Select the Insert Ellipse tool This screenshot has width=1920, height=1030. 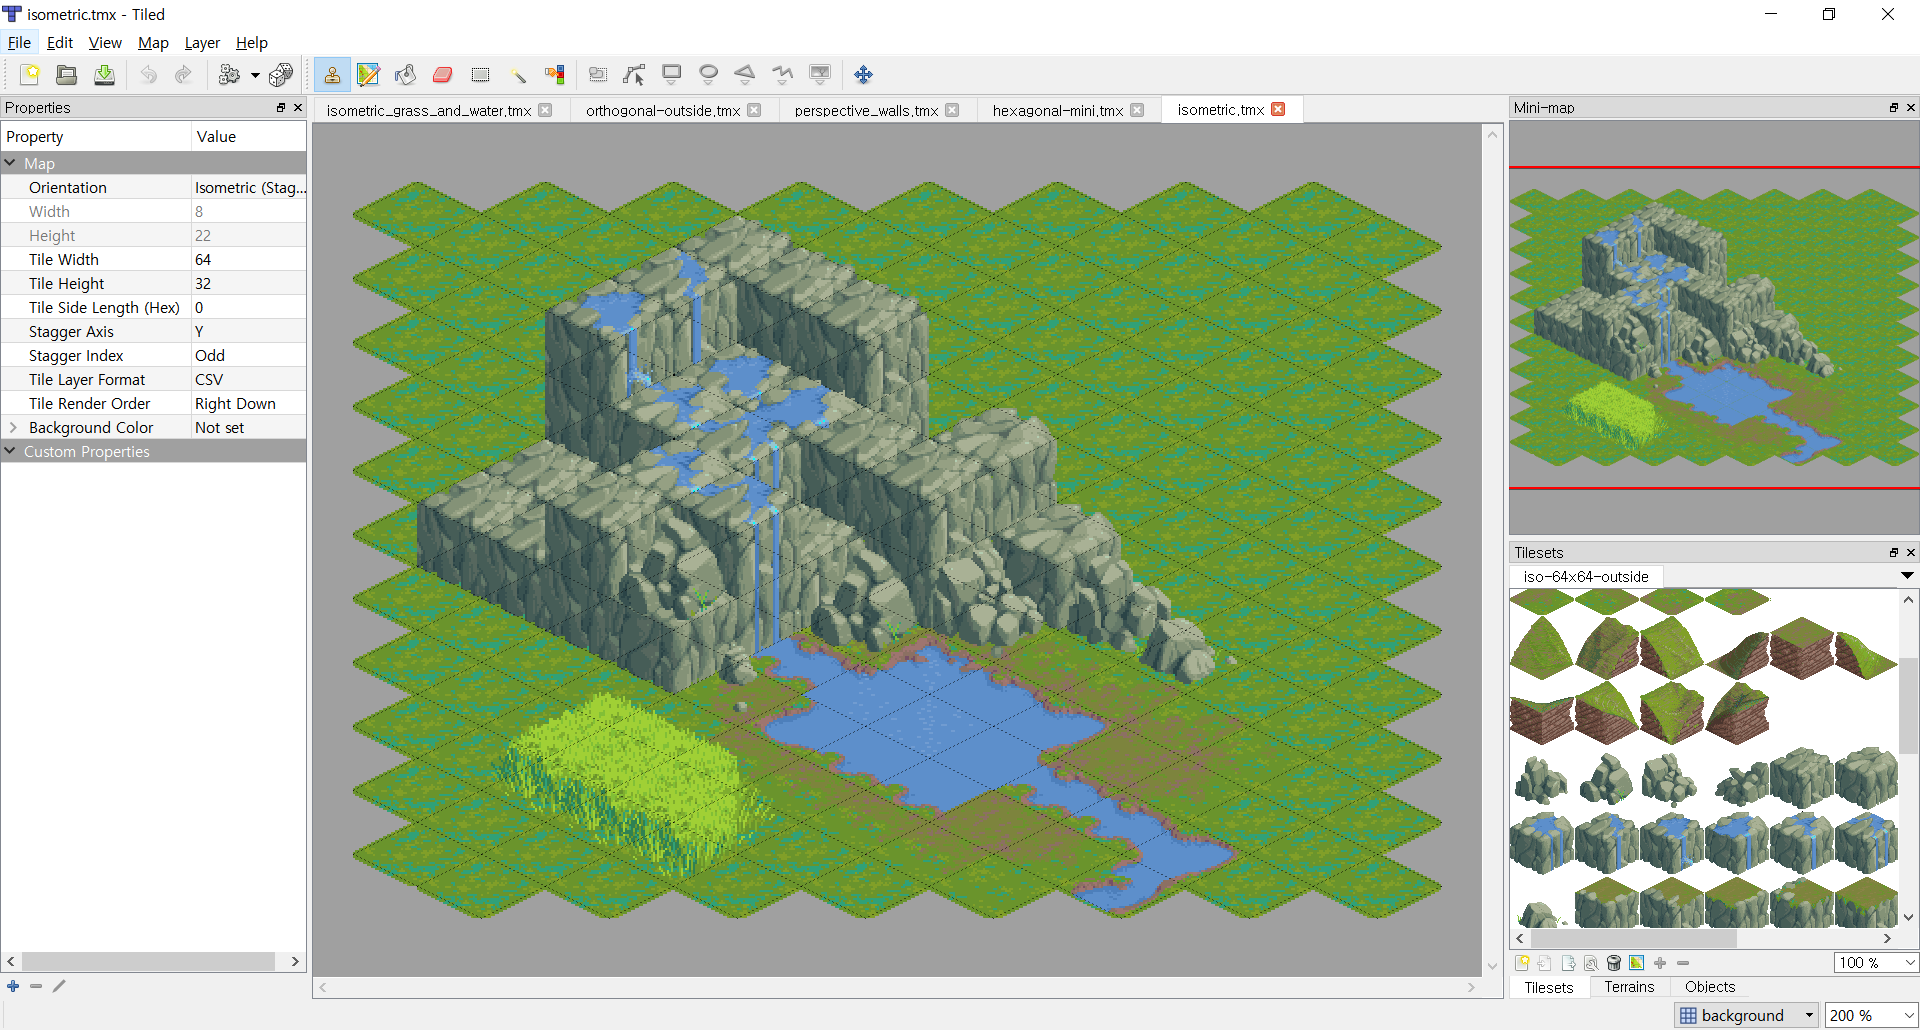point(709,75)
